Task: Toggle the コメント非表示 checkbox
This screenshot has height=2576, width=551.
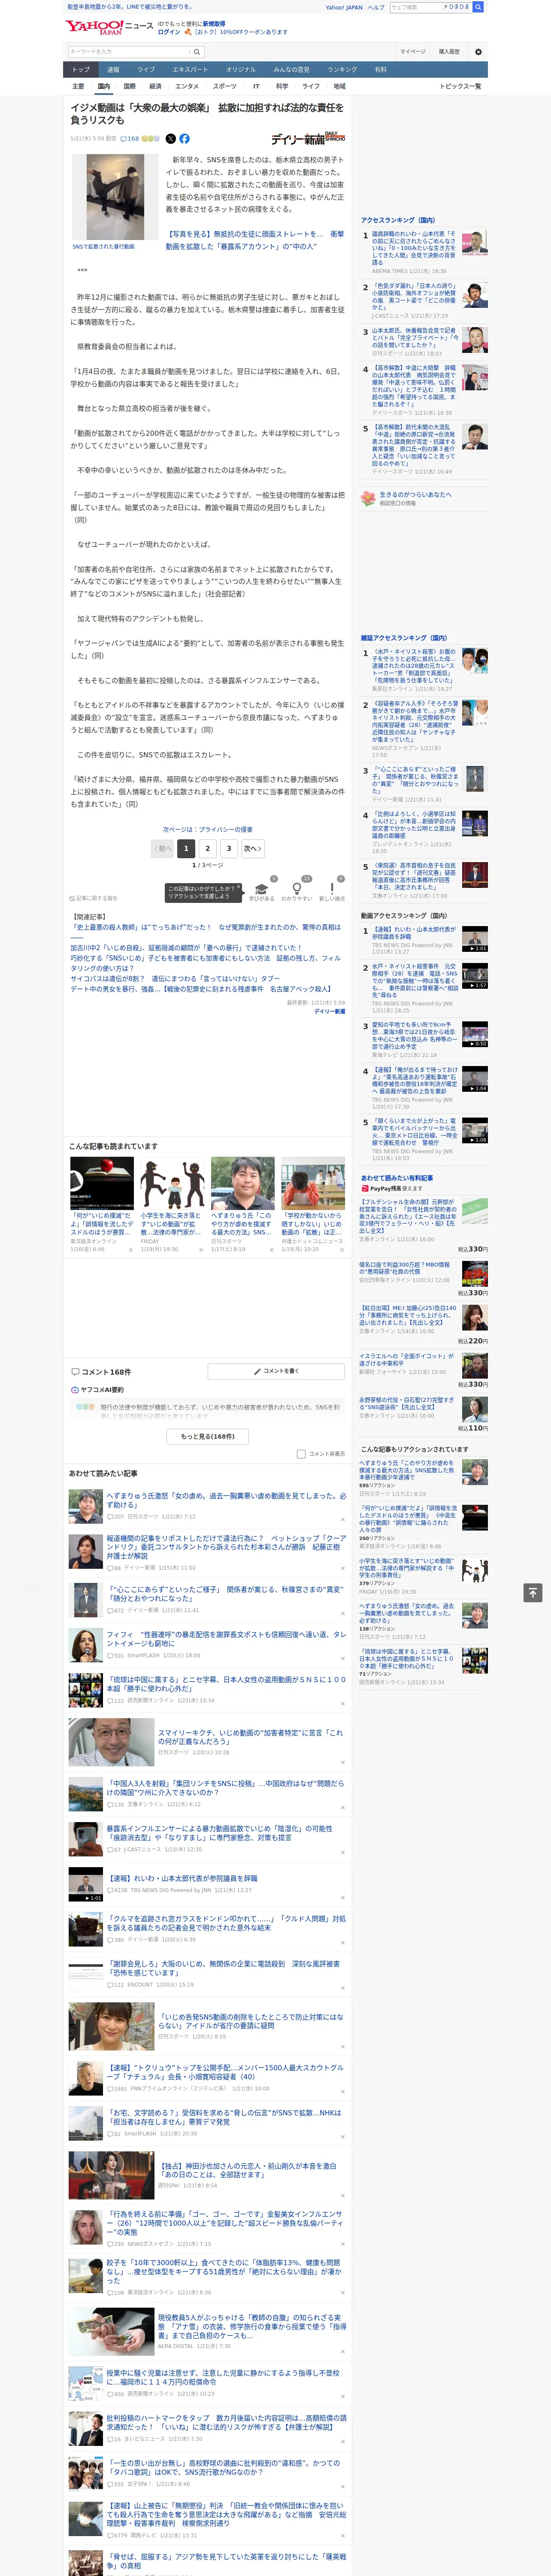Action: click(x=301, y=1454)
